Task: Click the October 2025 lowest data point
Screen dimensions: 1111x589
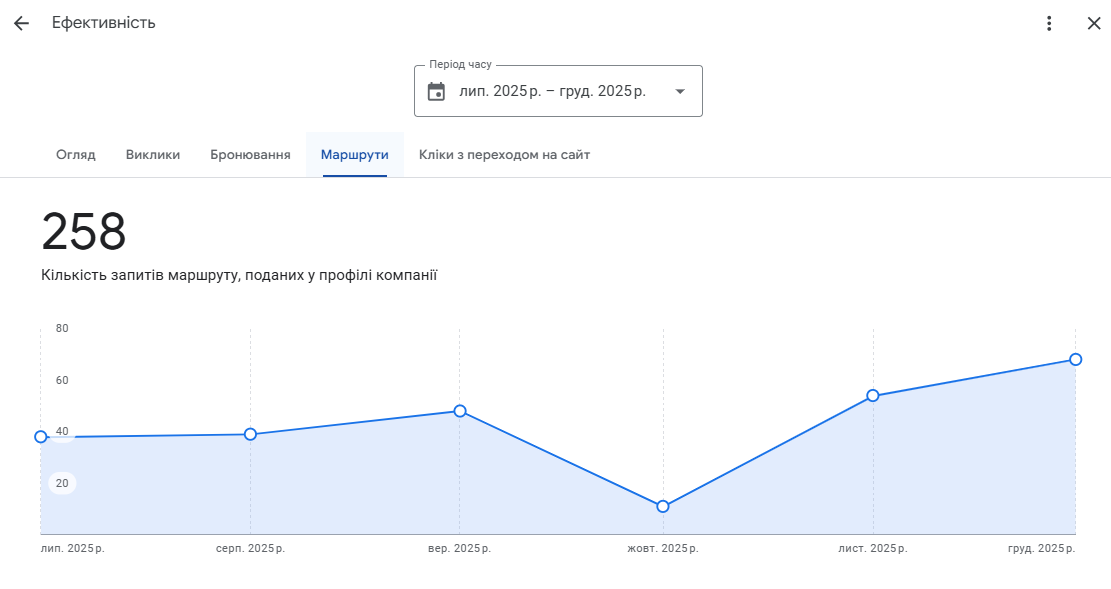Action: pyautogui.click(x=663, y=506)
